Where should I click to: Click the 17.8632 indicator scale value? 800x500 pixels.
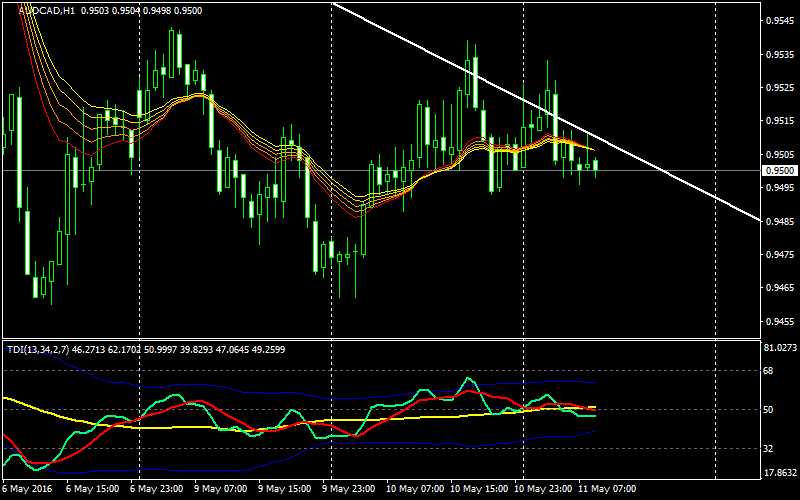(x=778, y=474)
